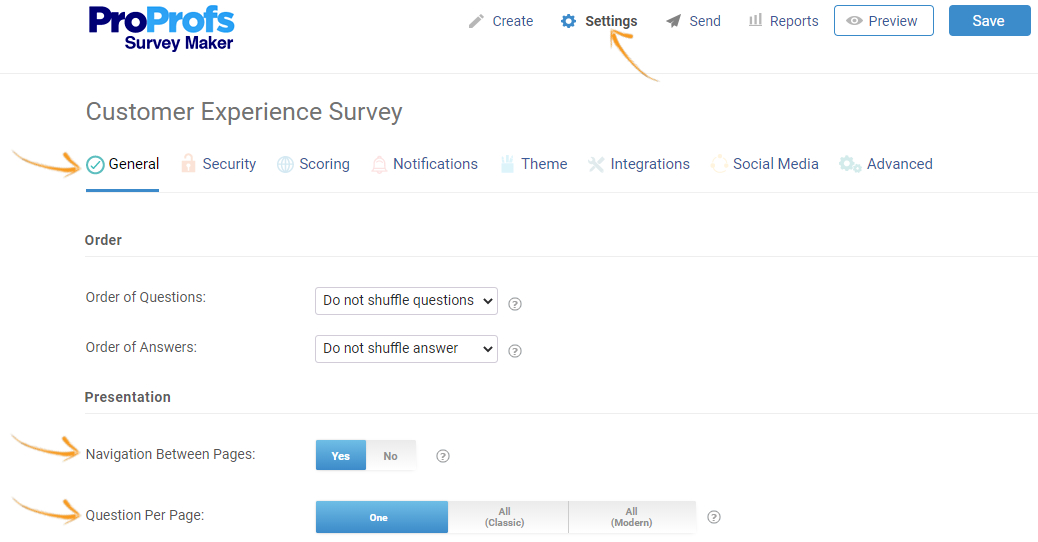Click the bar chart Reports icon

(x=755, y=21)
